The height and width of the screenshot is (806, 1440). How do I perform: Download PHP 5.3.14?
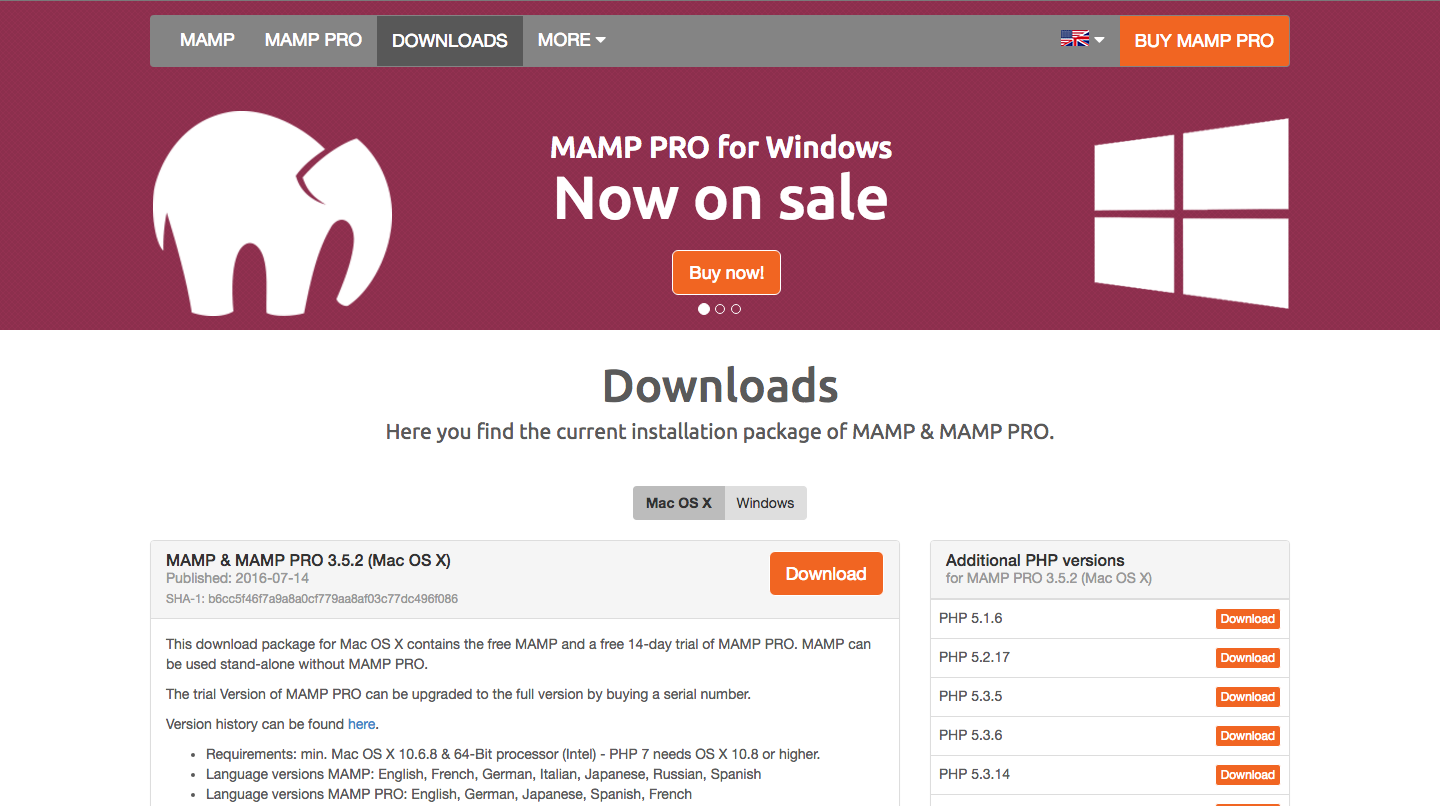(1247, 775)
